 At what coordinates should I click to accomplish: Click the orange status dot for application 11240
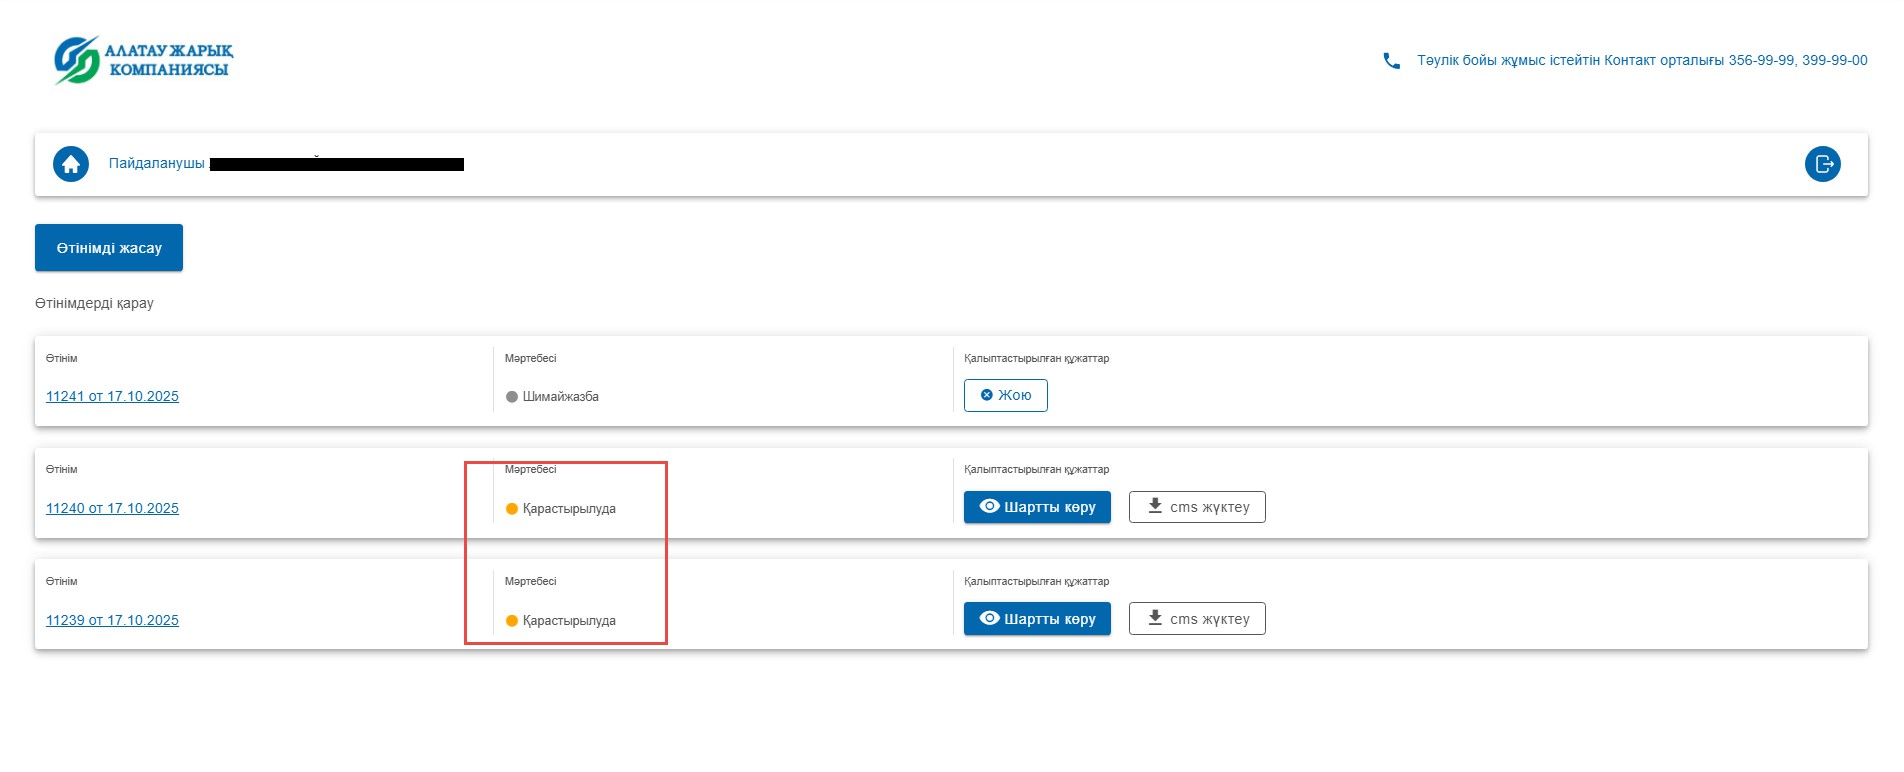coord(512,509)
